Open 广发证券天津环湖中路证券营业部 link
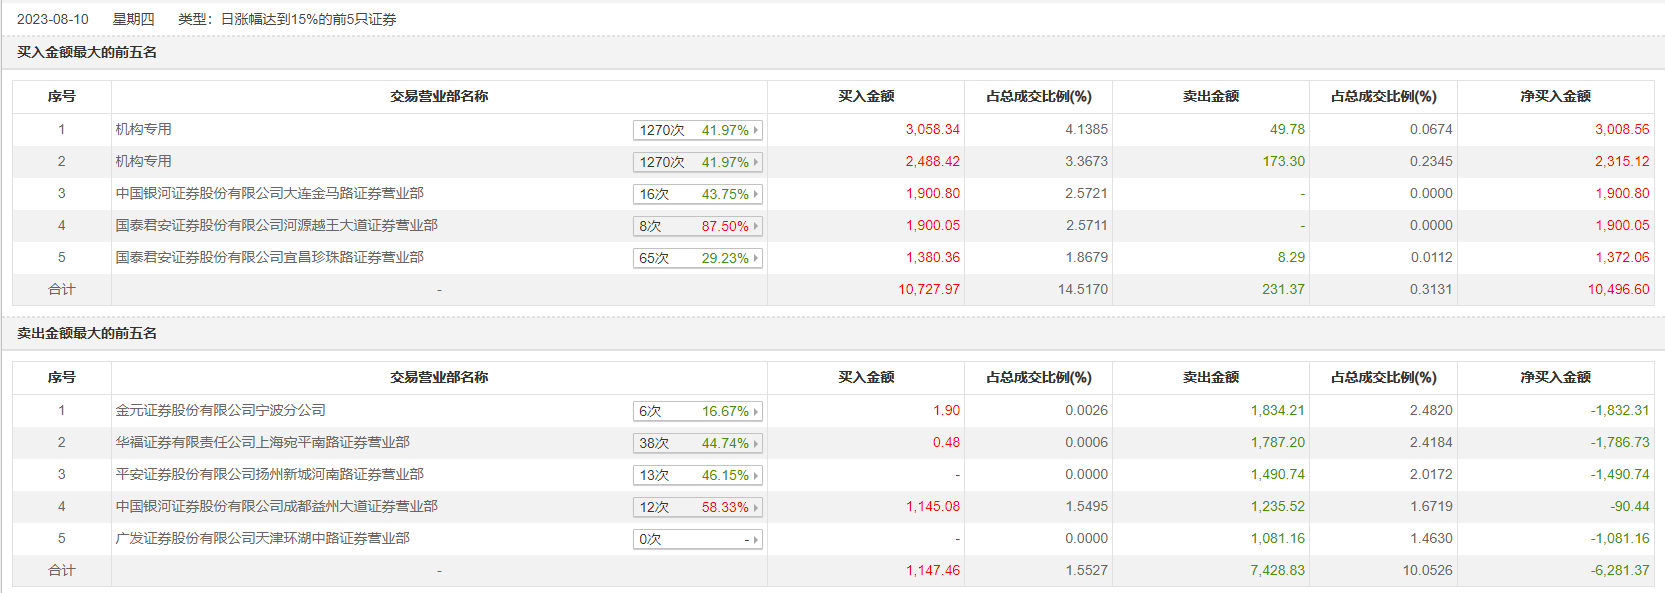Viewport: 1665px width, 593px height. tap(262, 538)
